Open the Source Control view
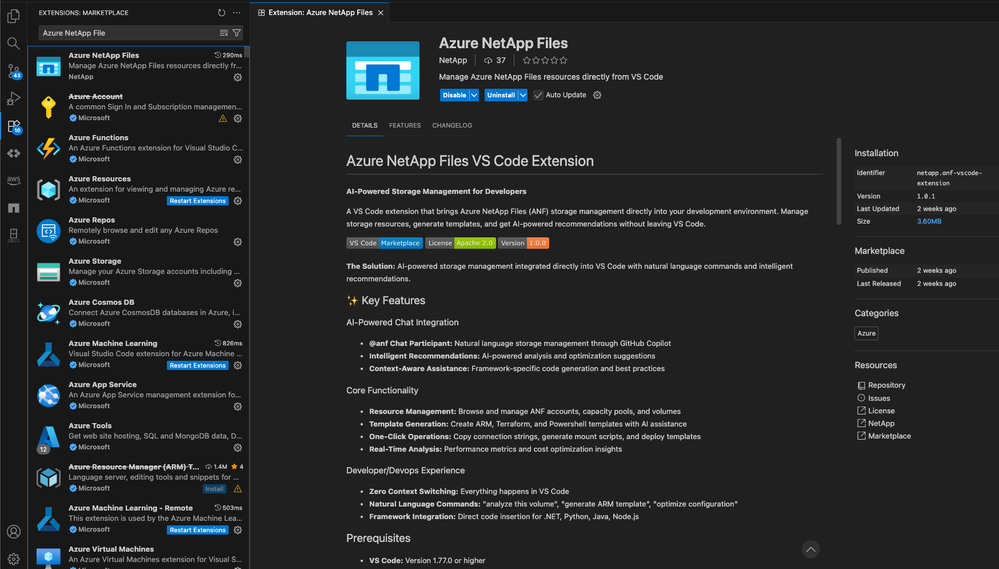Viewport: 999px width, 569px height. point(13,72)
